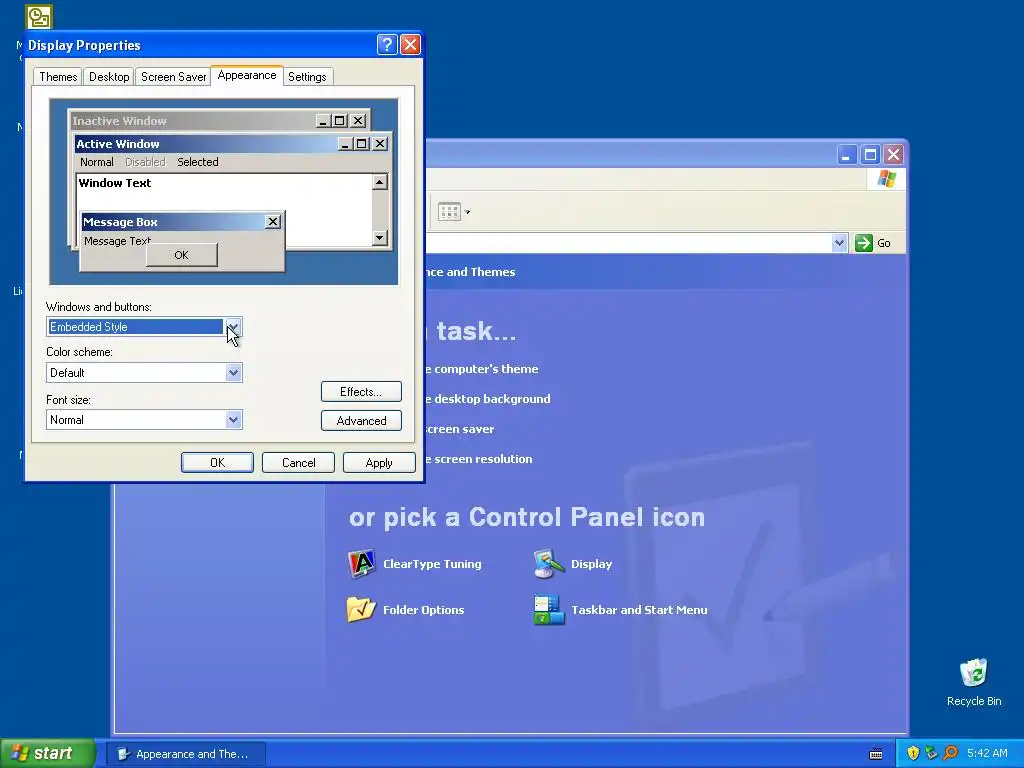Click the Advanced button
The height and width of the screenshot is (768, 1024).
(361, 421)
